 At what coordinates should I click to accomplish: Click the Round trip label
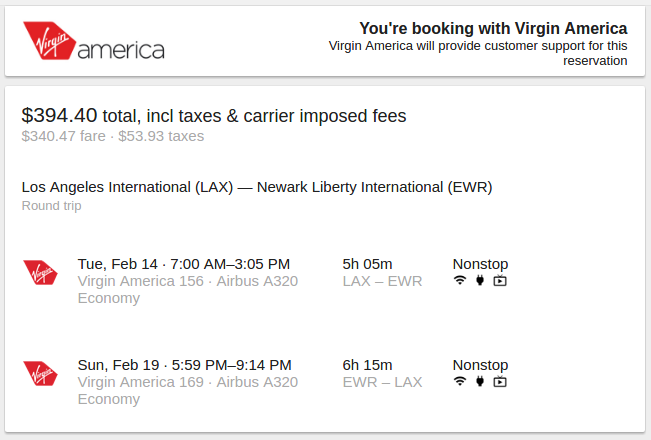coord(51,206)
